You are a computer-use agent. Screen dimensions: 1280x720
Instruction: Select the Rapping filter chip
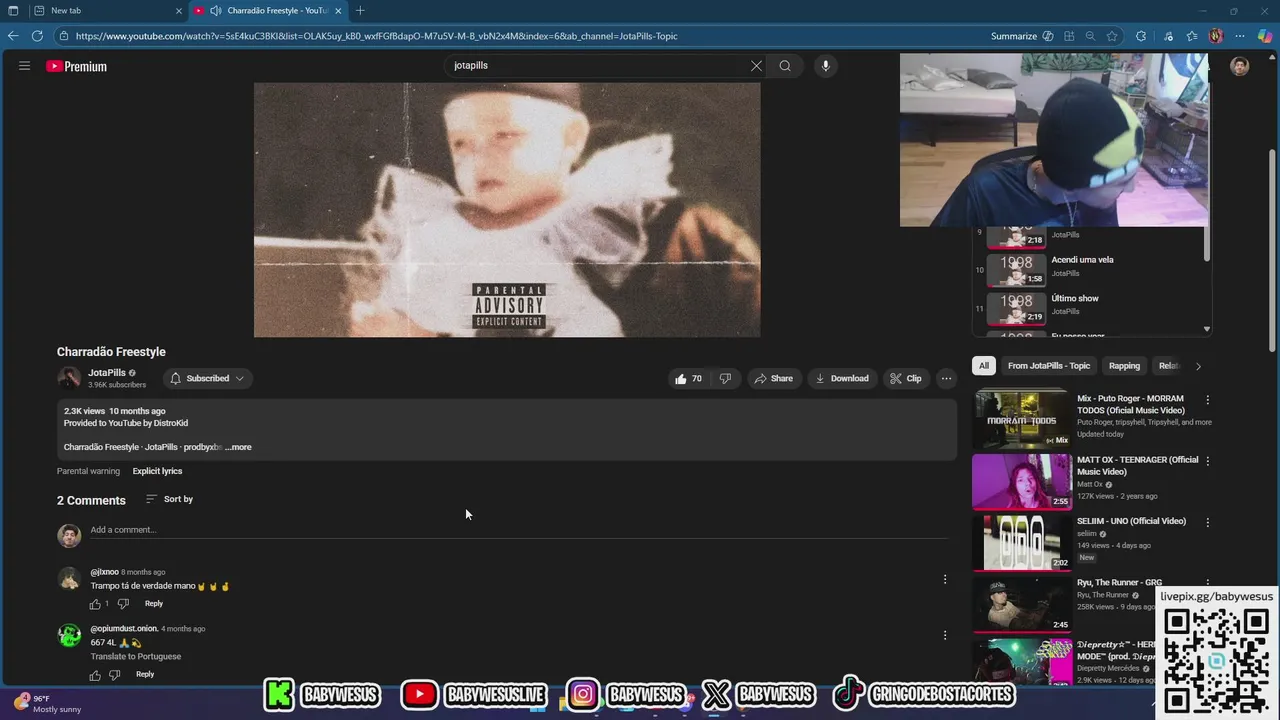click(x=1124, y=366)
